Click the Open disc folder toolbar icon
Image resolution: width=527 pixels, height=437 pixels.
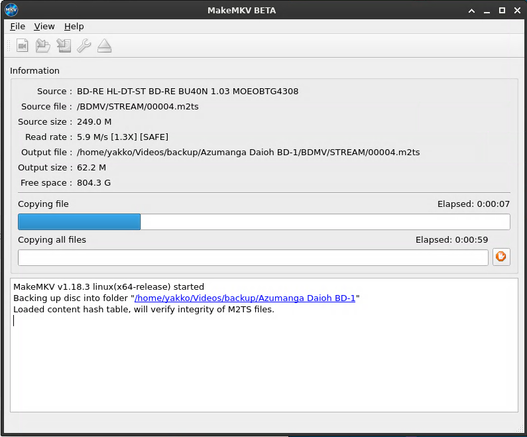pos(43,46)
